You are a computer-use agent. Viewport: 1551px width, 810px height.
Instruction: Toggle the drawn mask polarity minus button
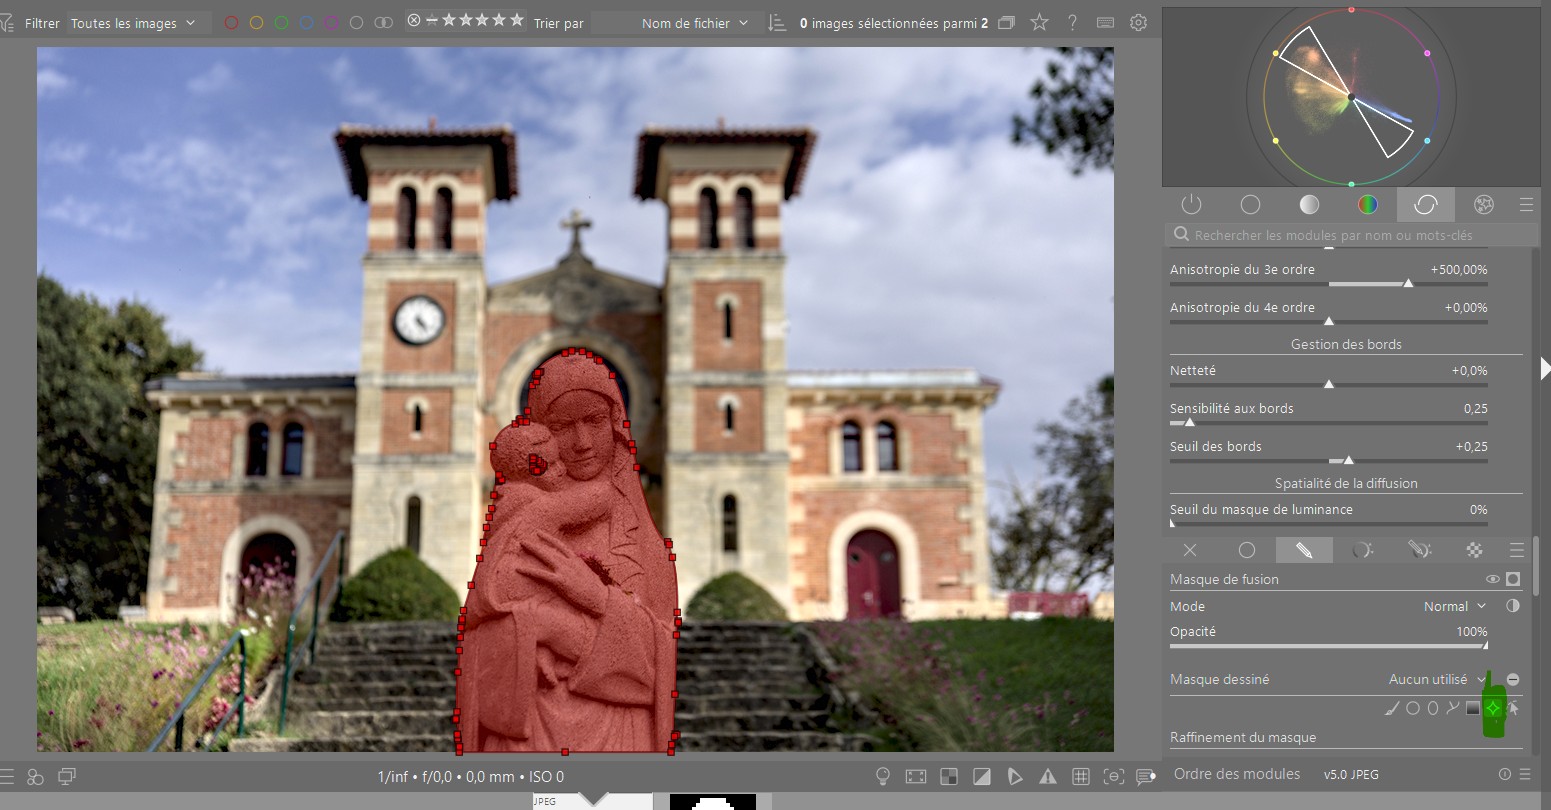pos(1513,679)
